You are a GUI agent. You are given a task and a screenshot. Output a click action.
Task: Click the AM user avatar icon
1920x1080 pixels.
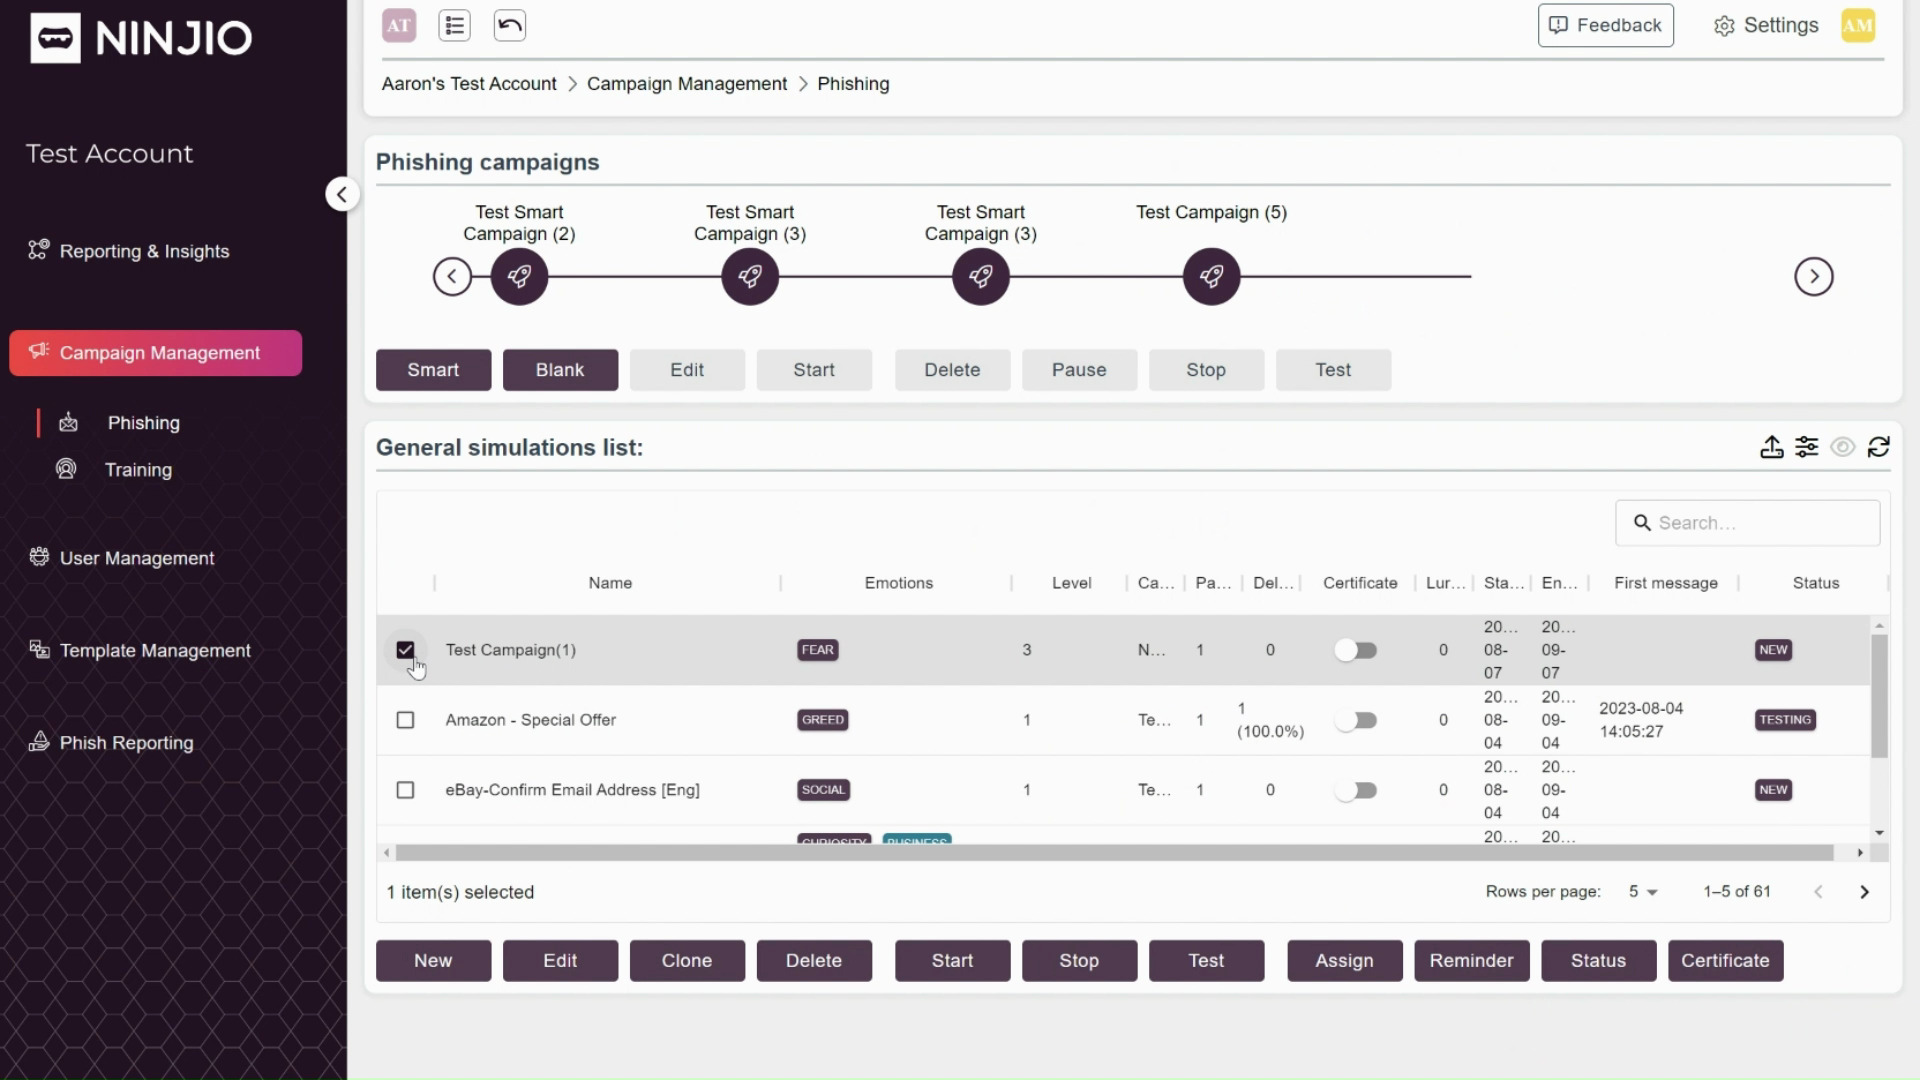[x=1857, y=26]
